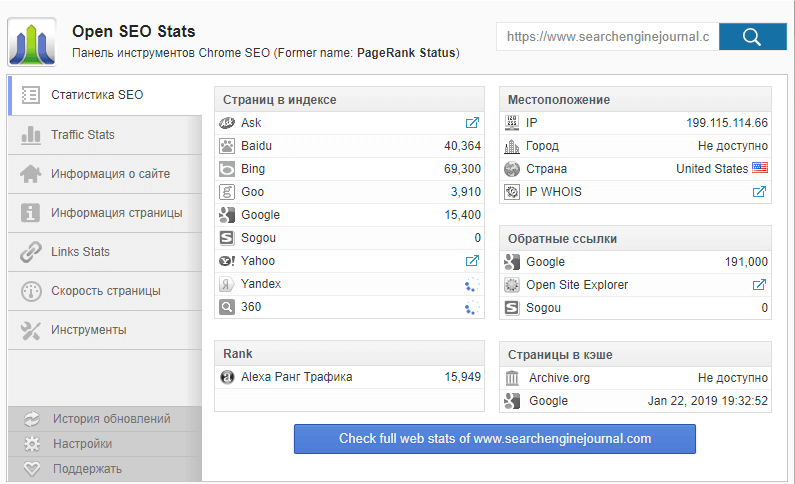The height and width of the screenshot is (484, 795).
Task: Click the info icon for Информация страницы
Action: (30, 213)
